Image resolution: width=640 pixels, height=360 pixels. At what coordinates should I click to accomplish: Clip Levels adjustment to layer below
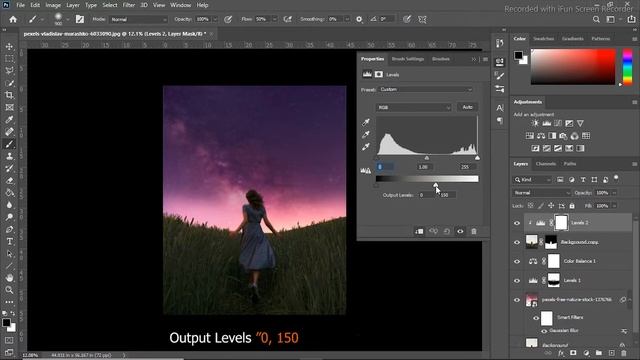tap(419, 231)
